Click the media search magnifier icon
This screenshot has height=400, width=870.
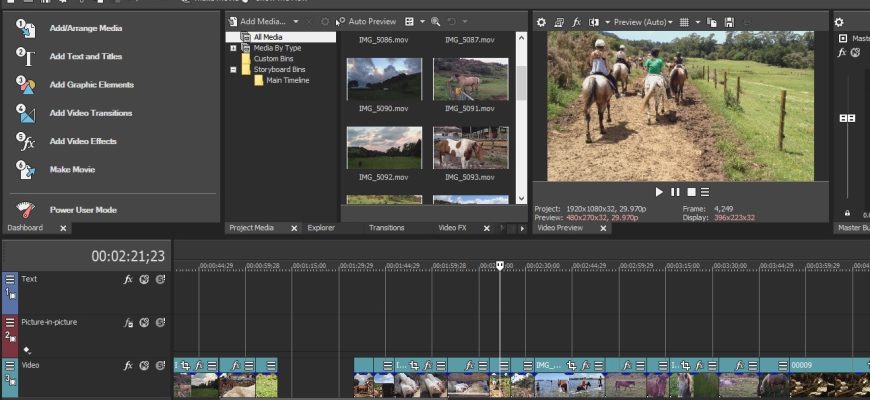coord(436,22)
